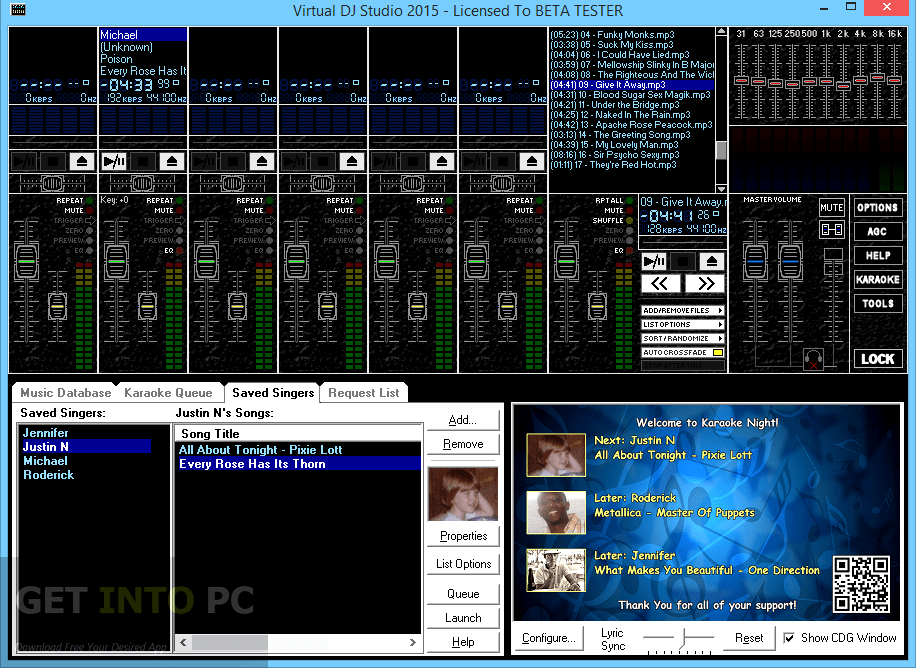Open the KARAOKE window
Viewport: 916px width, 668px height.
877,279
